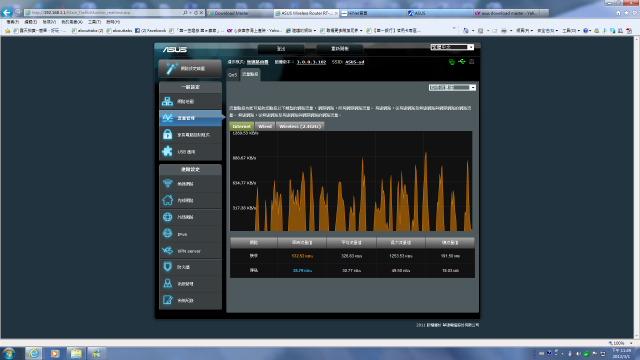This screenshot has height=360, width=640.
Task: Open browser tools gear icon
Action: (635, 13)
